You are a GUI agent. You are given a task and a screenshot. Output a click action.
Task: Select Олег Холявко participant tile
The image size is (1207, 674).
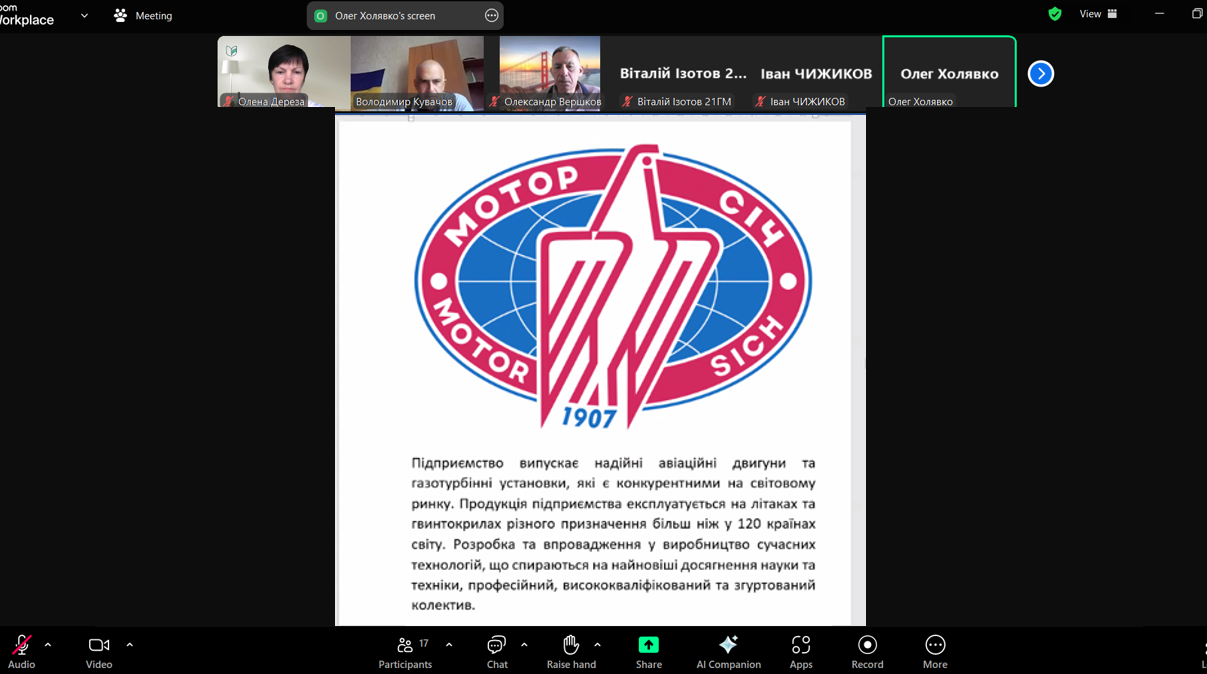[949, 72]
